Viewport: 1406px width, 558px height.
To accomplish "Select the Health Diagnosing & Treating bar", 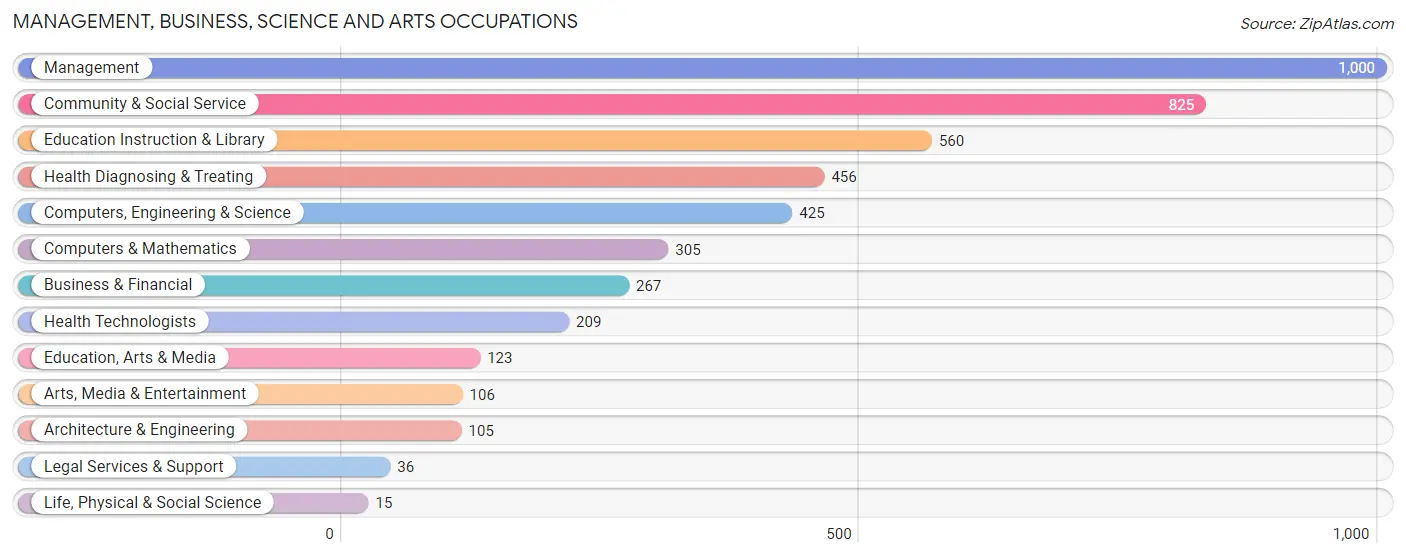I will click(x=421, y=177).
